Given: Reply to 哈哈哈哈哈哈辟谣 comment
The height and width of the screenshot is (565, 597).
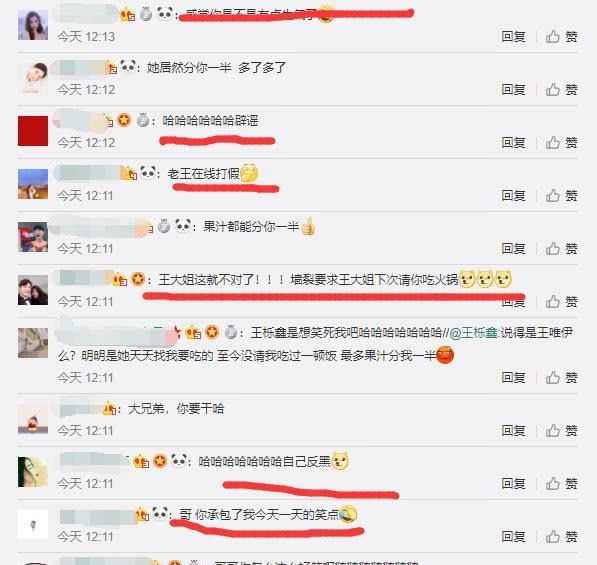Looking at the screenshot, I should (513, 143).
